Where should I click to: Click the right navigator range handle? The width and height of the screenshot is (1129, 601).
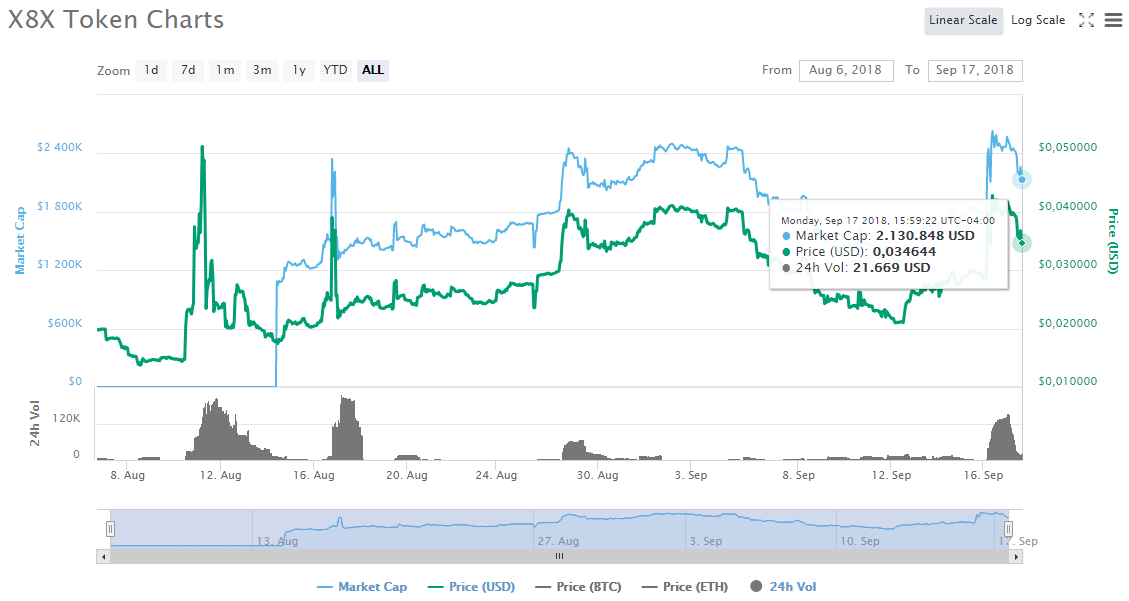1009,529
